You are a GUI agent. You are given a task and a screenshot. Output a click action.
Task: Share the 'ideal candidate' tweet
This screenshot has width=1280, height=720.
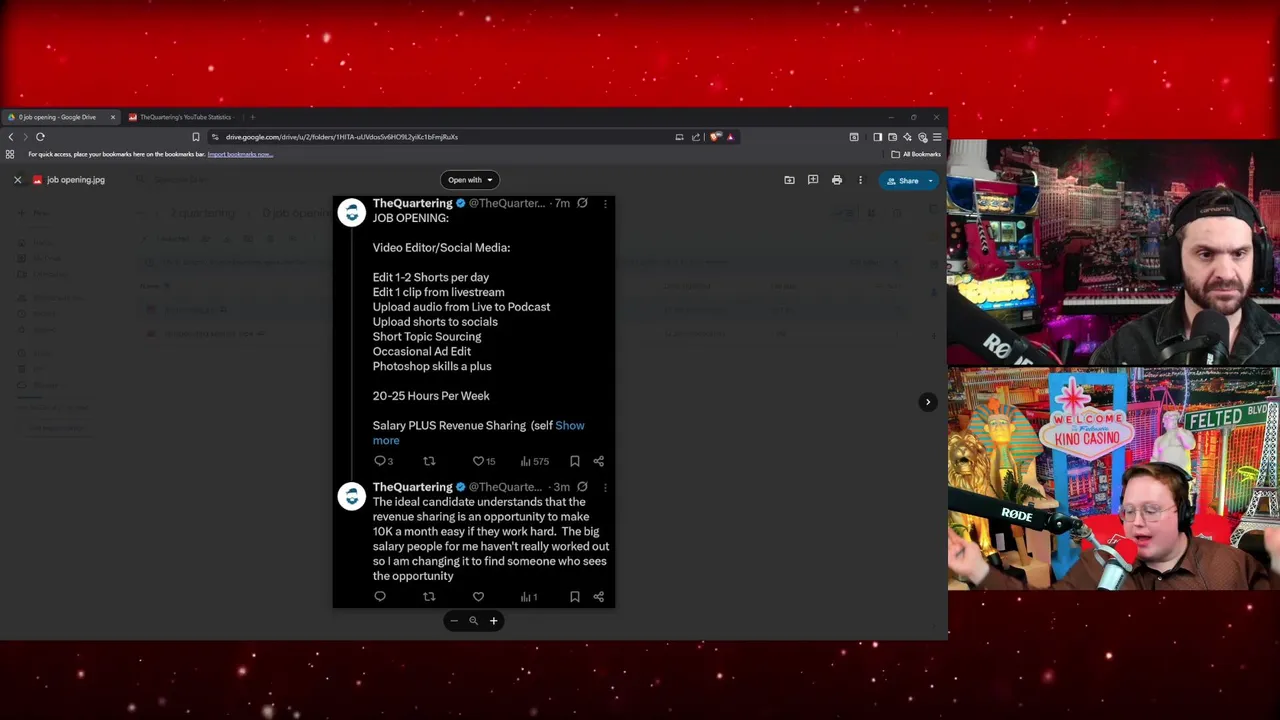pos(599,597)
